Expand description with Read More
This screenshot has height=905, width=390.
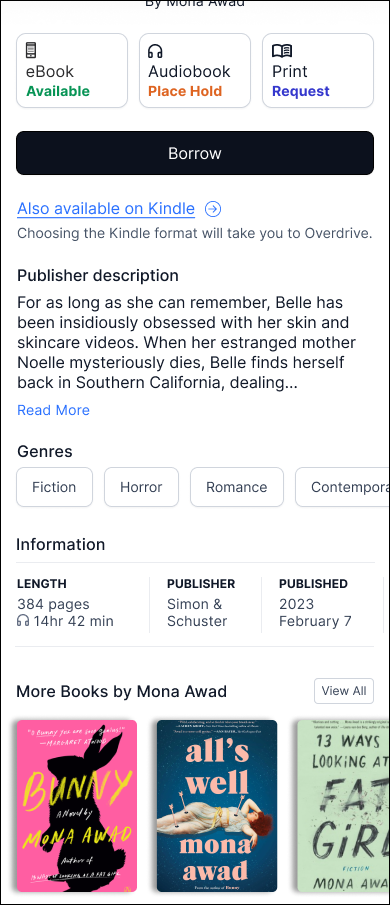click(x=53, y=410)
